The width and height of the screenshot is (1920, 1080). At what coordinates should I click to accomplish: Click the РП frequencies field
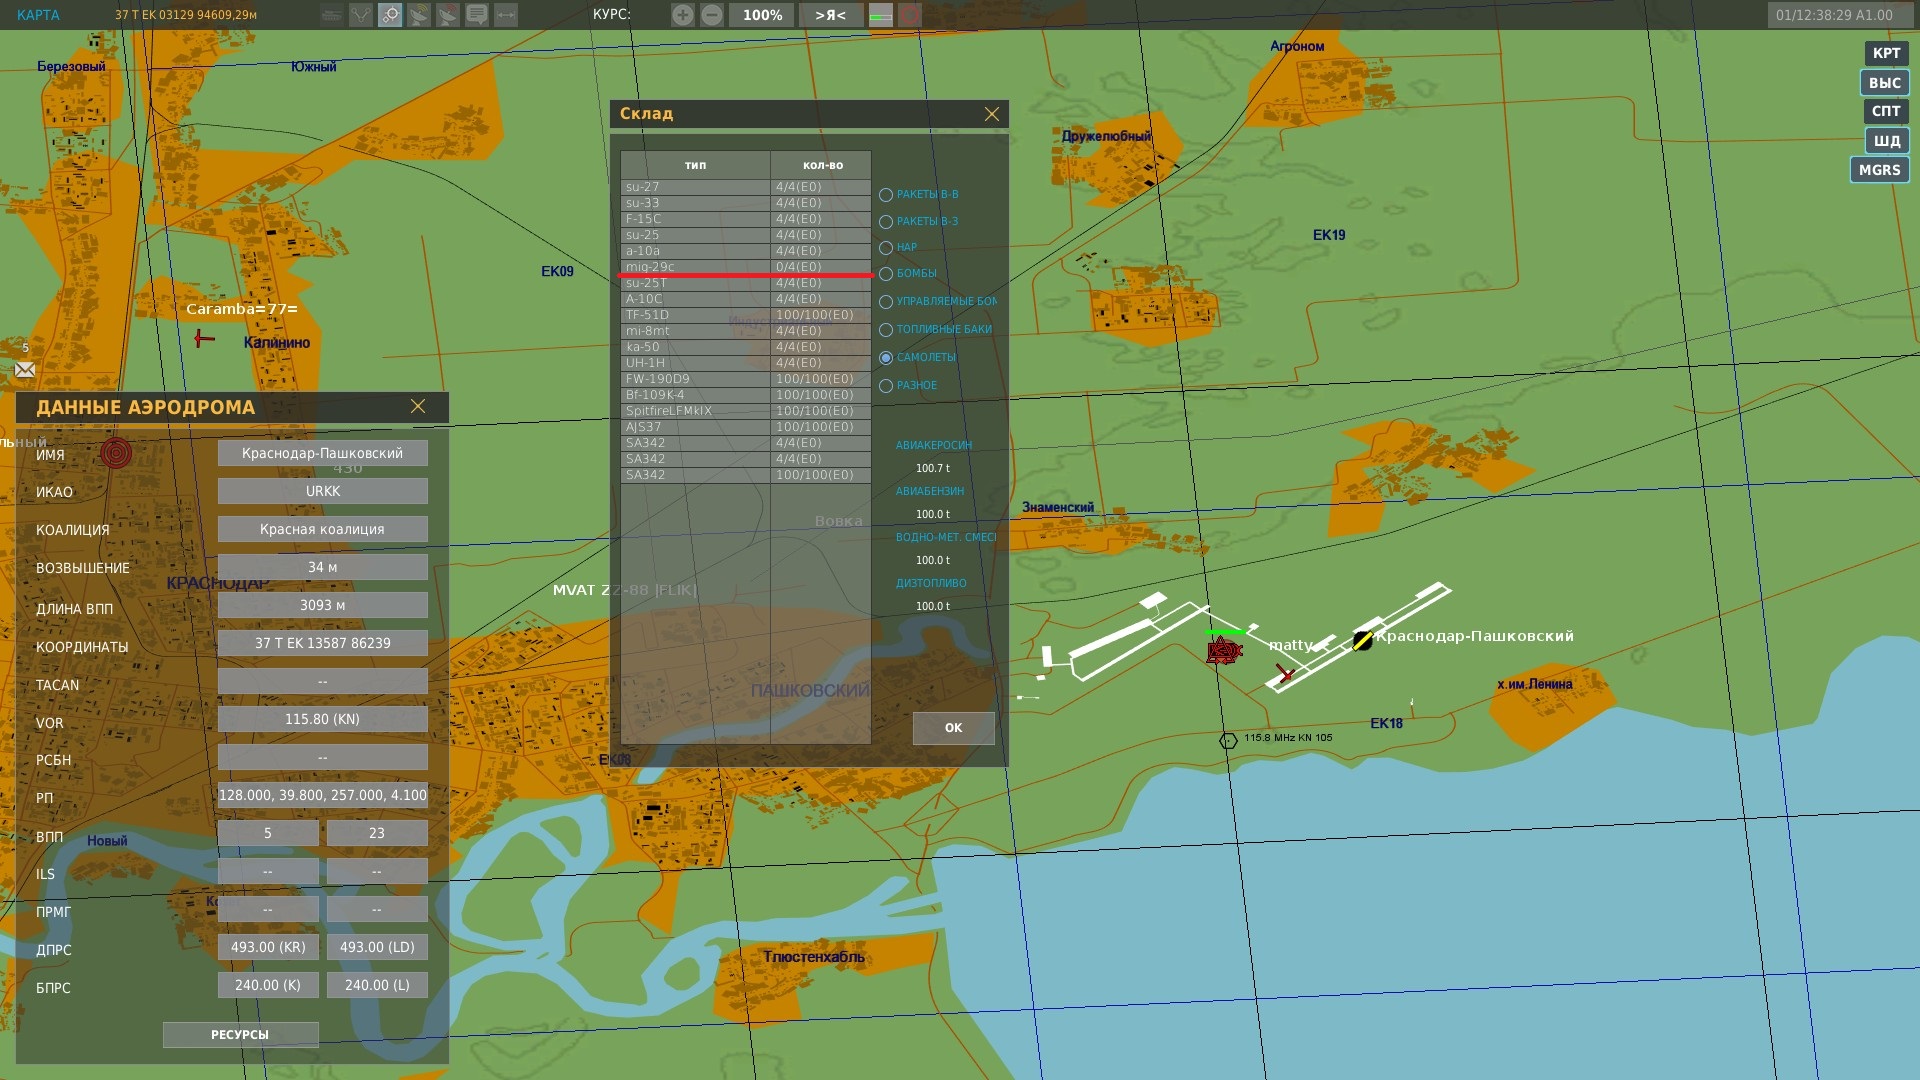click(x=322, y=795)
